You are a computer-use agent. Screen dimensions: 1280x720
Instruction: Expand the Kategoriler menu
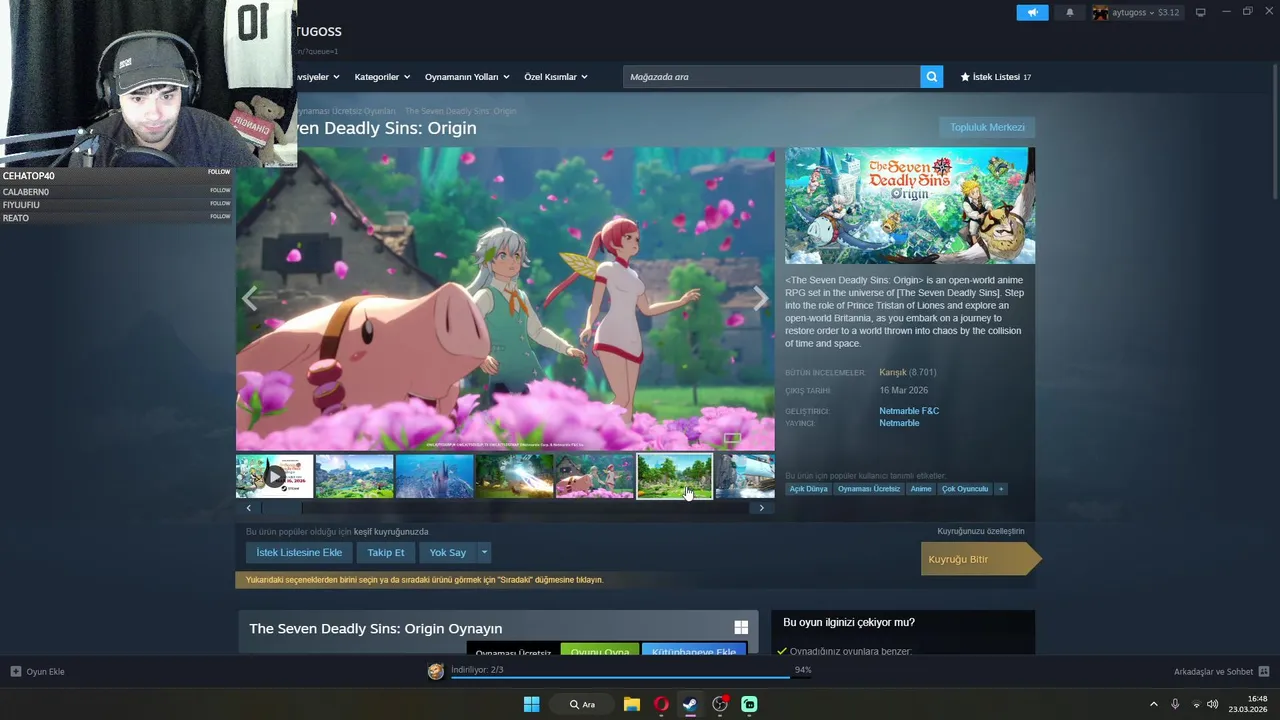pyautogui.click(x=382, y=77)
